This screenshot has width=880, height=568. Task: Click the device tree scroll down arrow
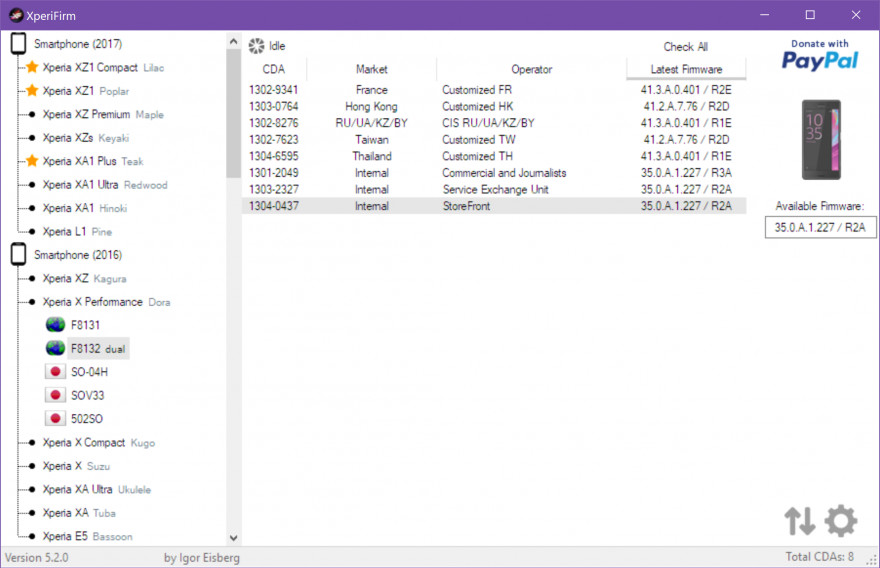[x=233, y=538]
